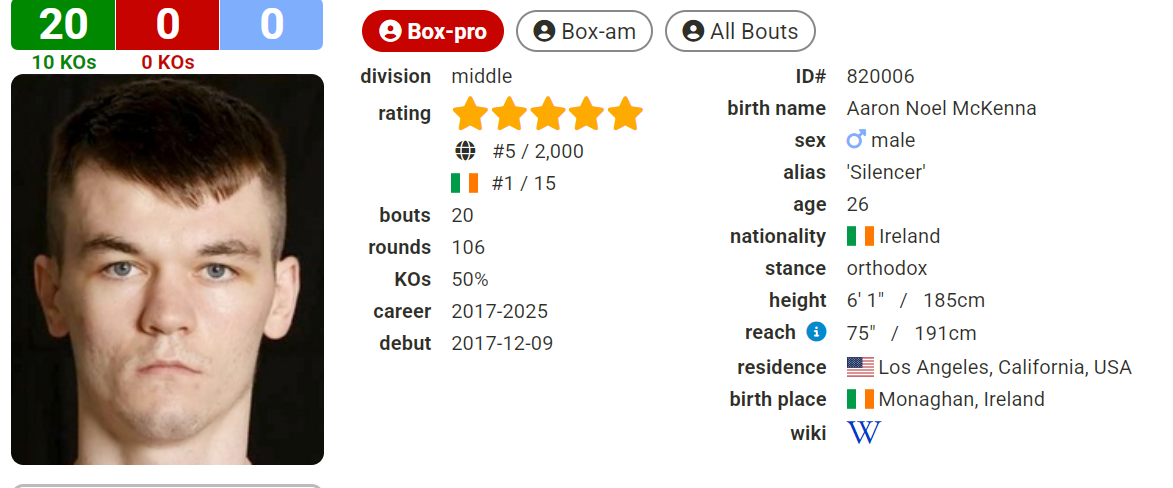The height and width of the screenshot is (488, 1173).
Task: Show the All Bouts tab
Action: (x=740, y=31)
